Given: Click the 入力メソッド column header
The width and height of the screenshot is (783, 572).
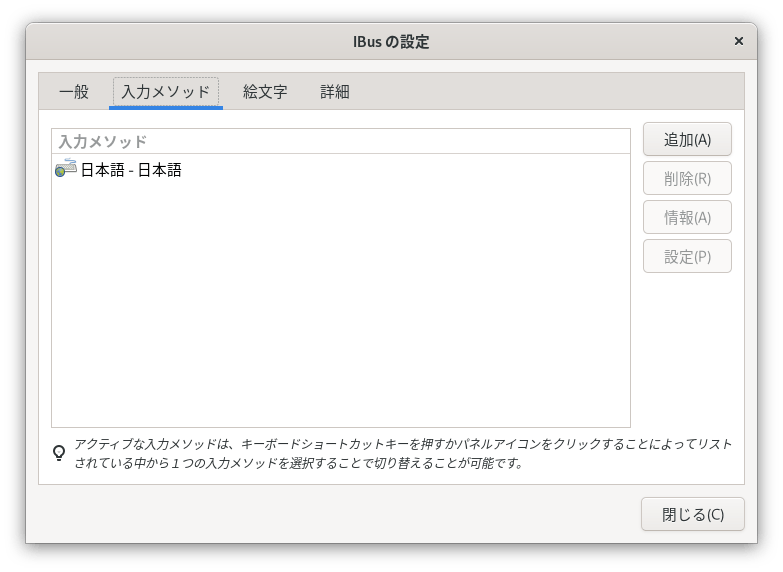Looking at the screenshot, I should (341, 141).
